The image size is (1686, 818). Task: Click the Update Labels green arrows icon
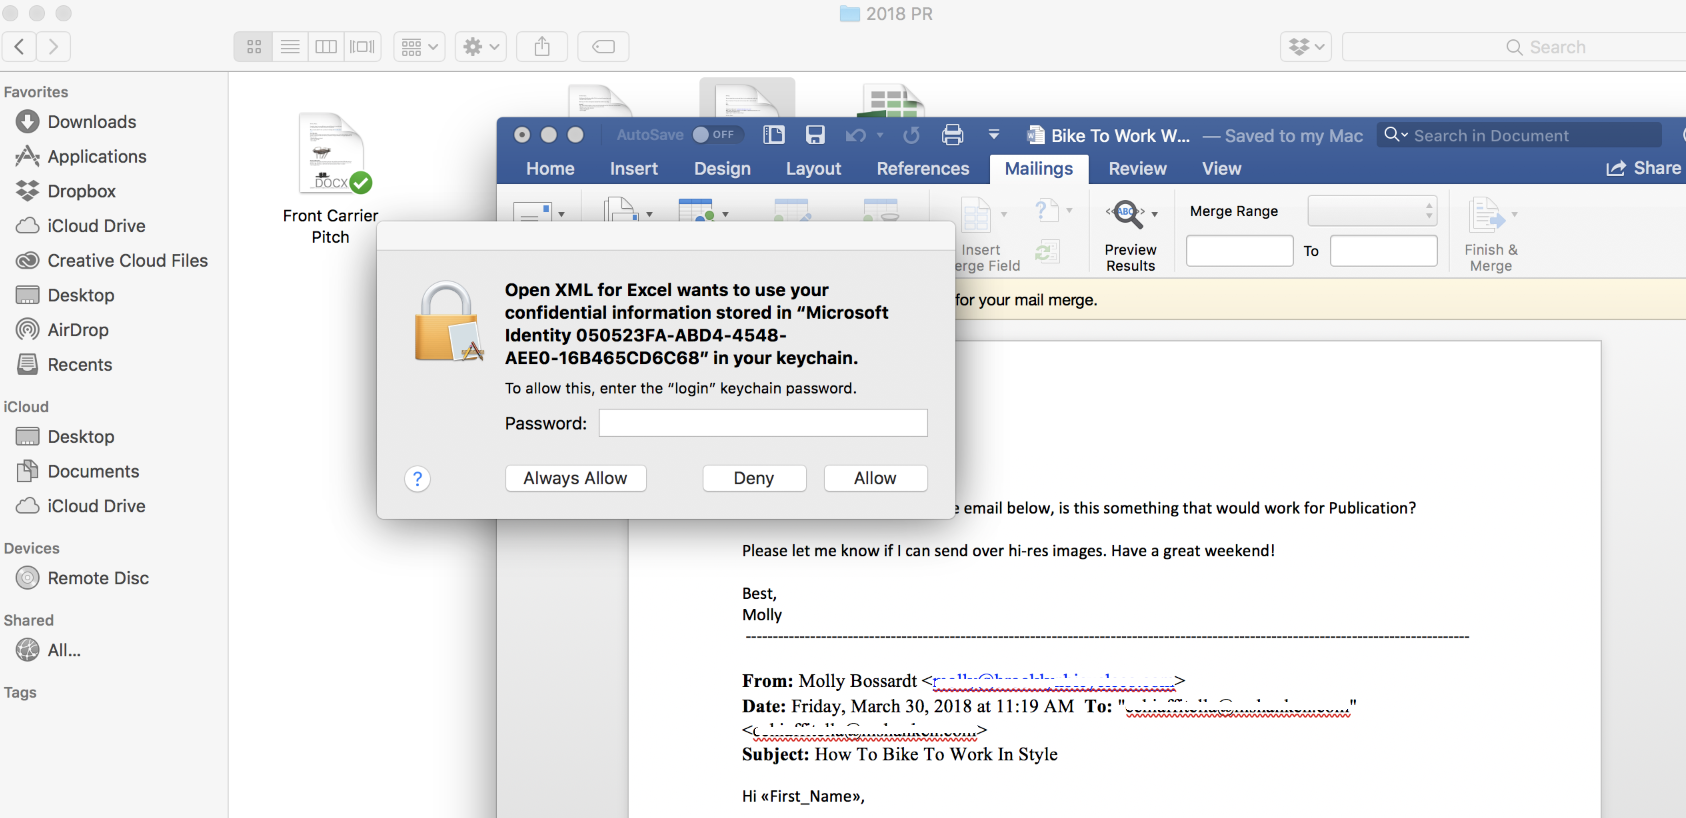tap(1047, 251)
